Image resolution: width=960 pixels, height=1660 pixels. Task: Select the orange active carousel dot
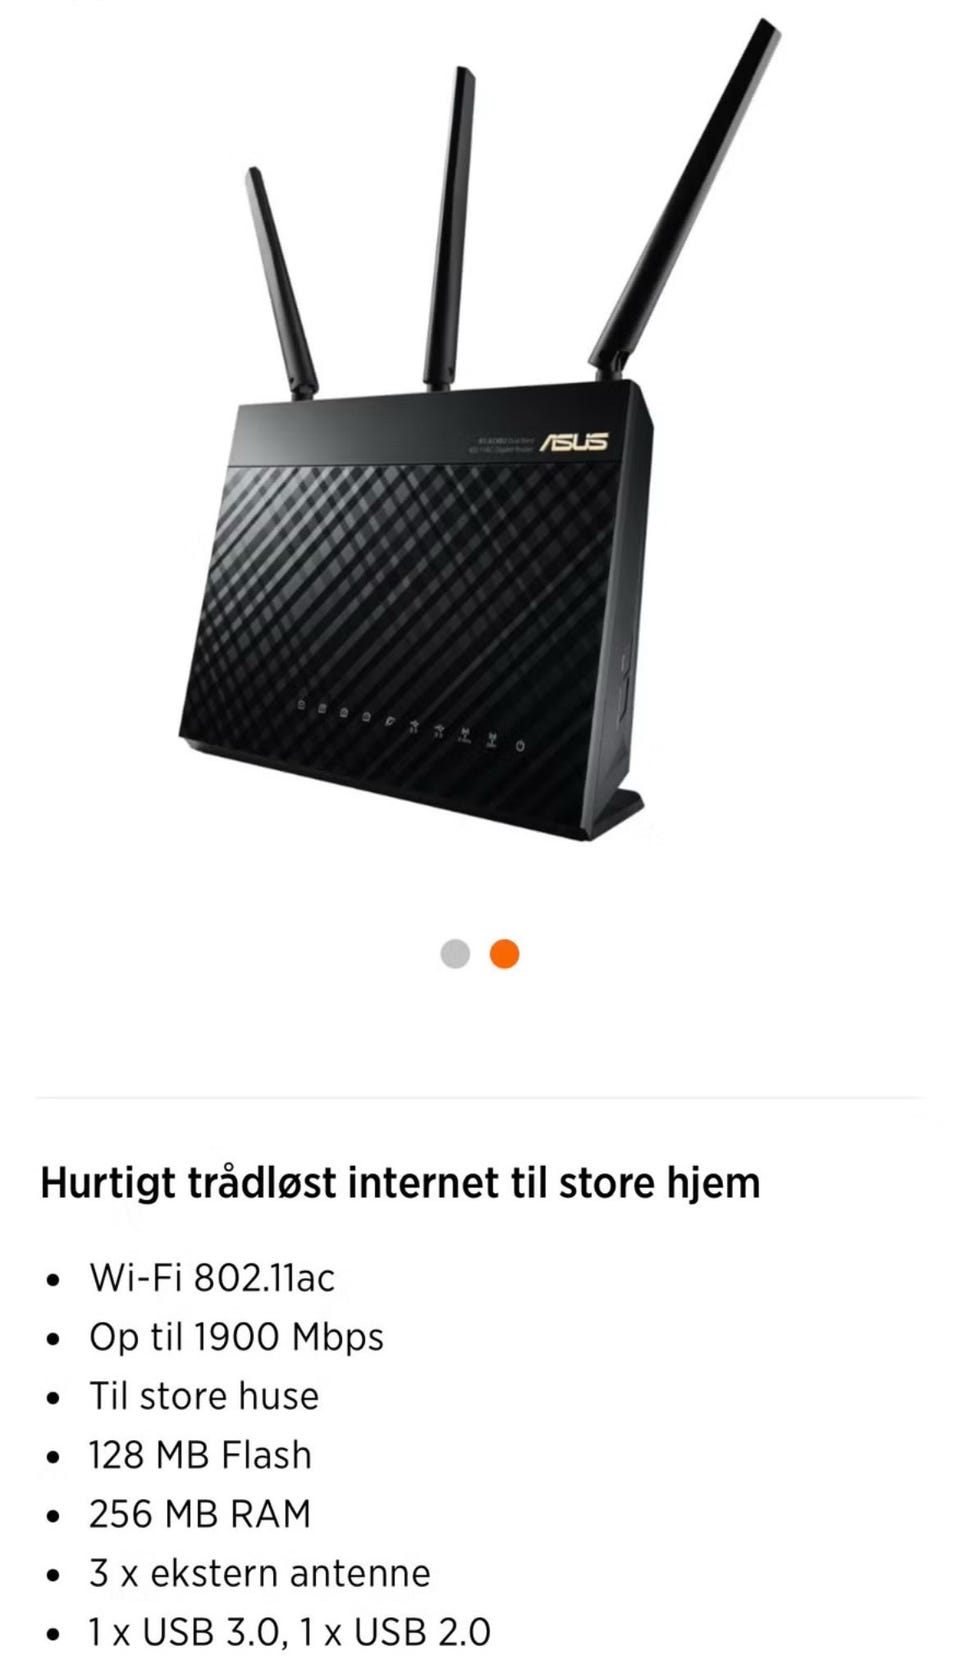(x=504, y=954)
